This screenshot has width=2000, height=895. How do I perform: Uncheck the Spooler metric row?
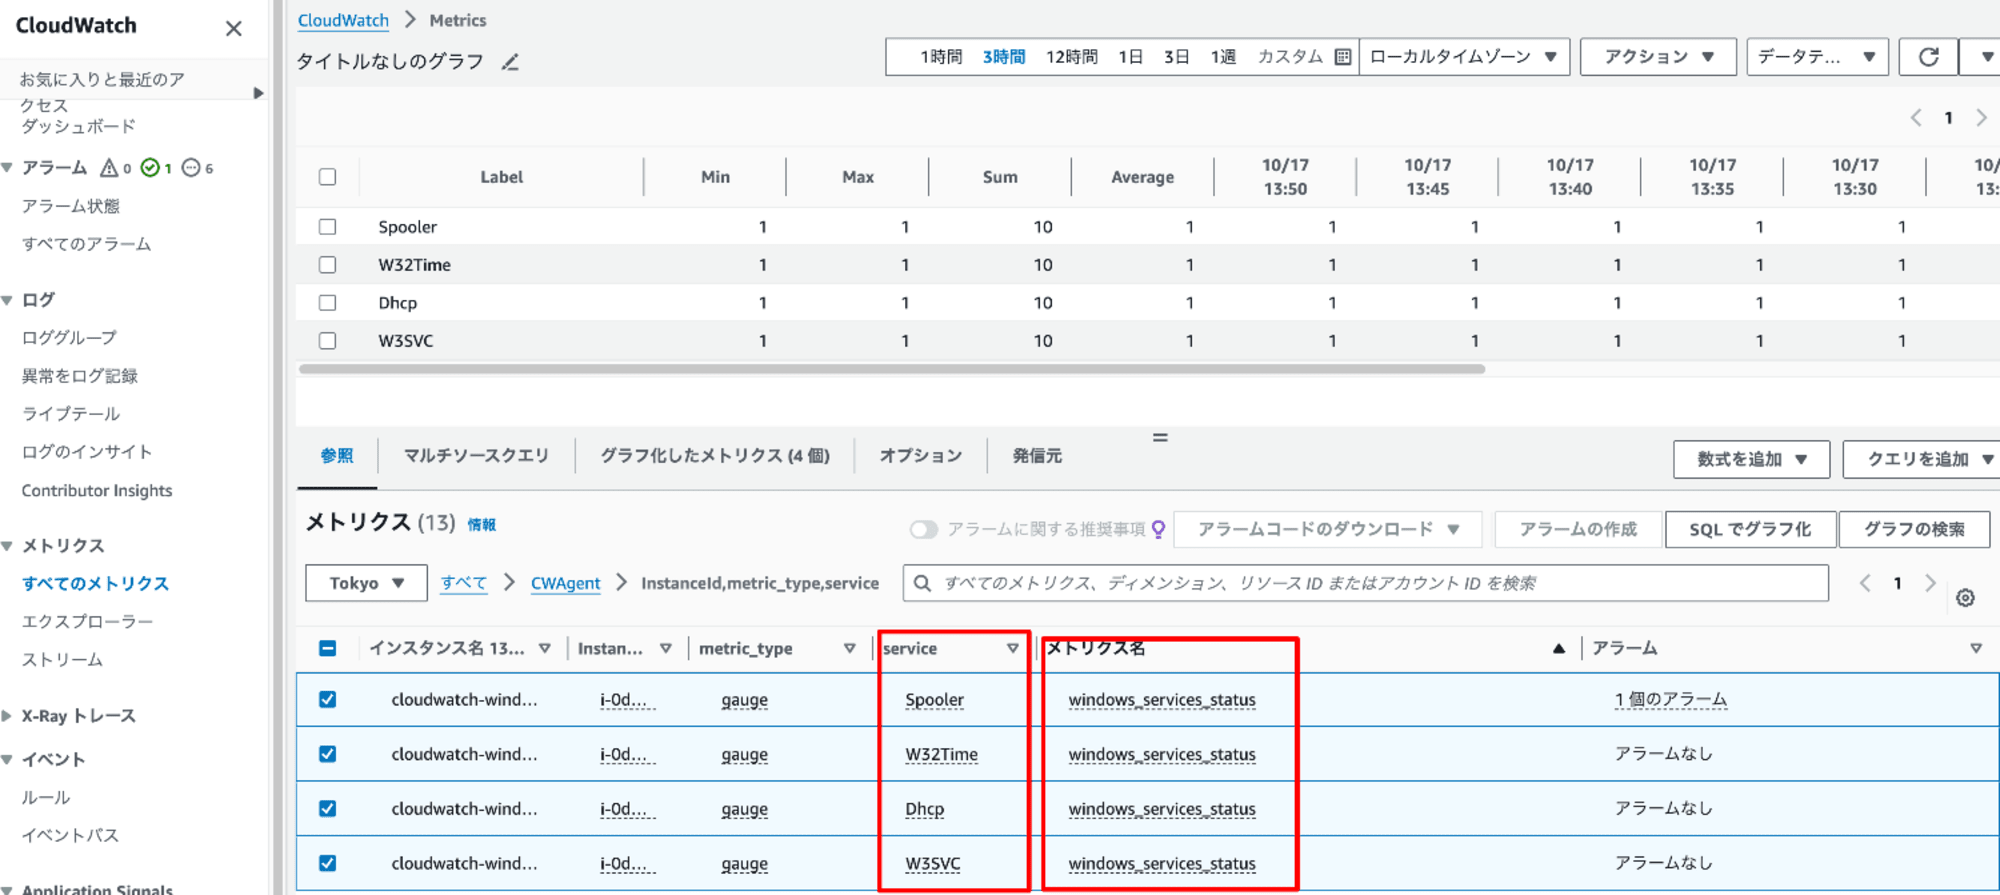tap(327, 699)
